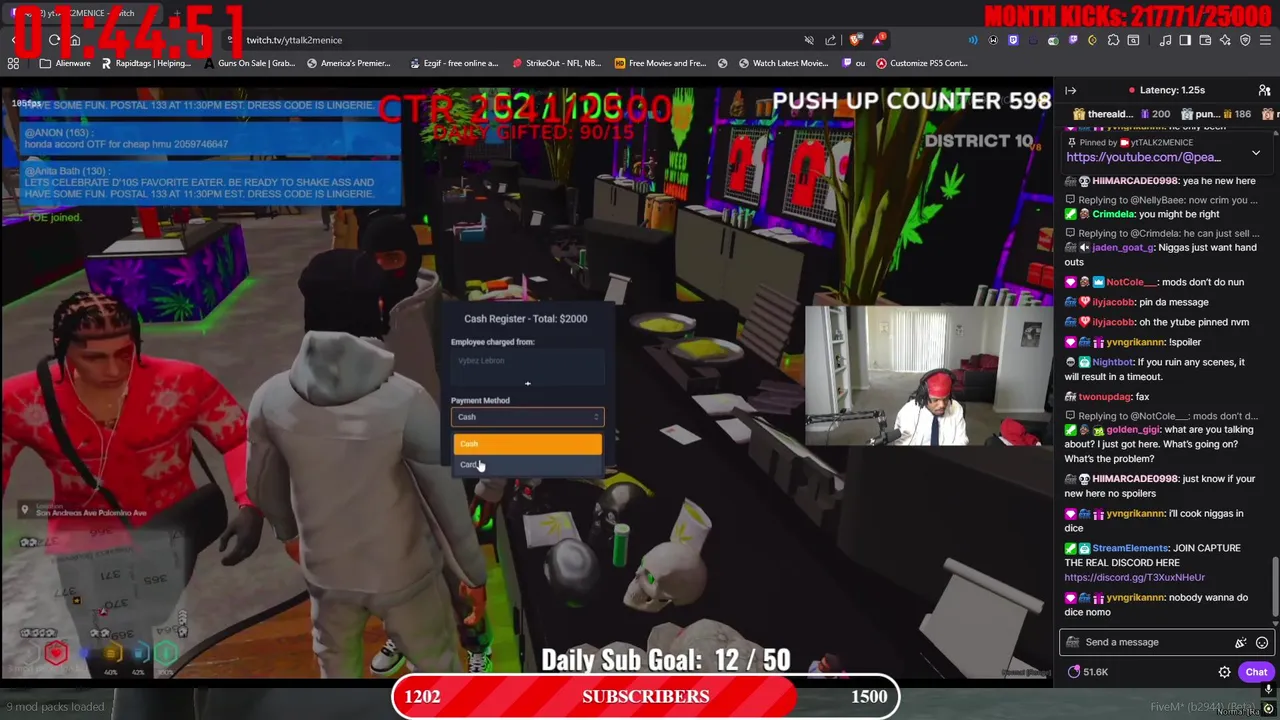Screen dimensions: 1280x720
Task: Click the Employee charged from field
Action: [528, 366]
